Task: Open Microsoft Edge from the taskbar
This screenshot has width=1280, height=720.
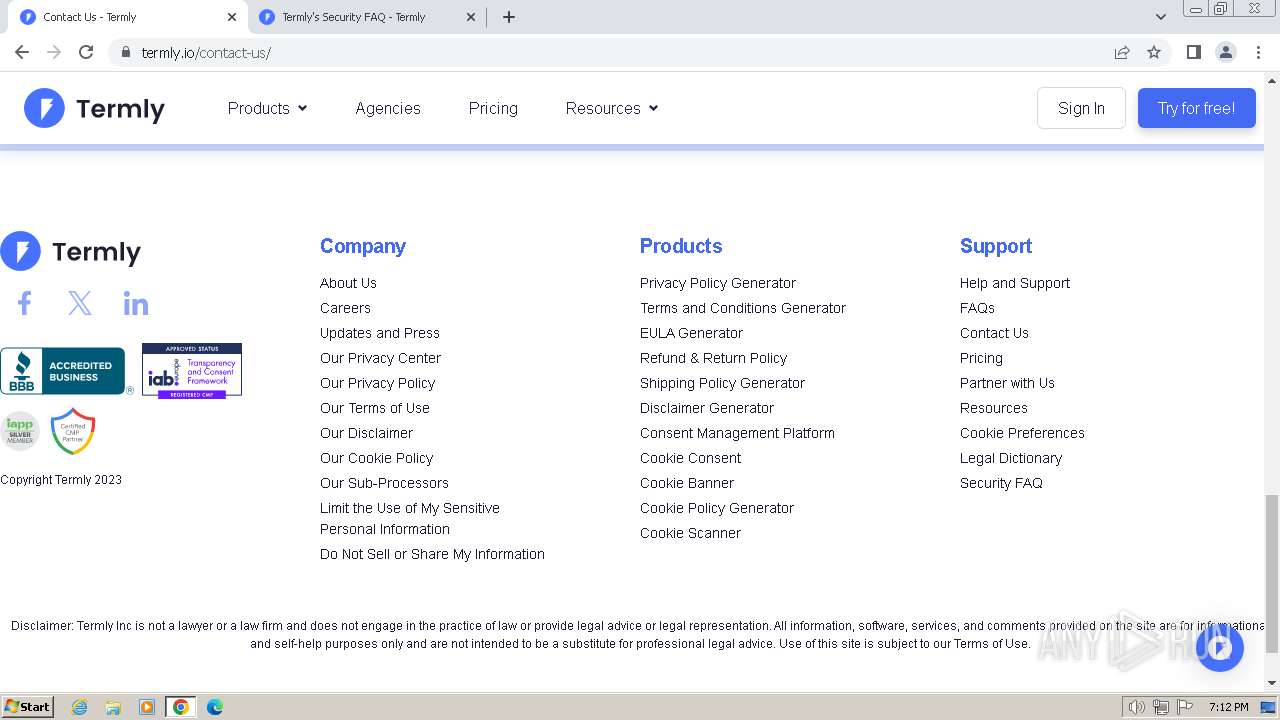Action: (215, 707)
